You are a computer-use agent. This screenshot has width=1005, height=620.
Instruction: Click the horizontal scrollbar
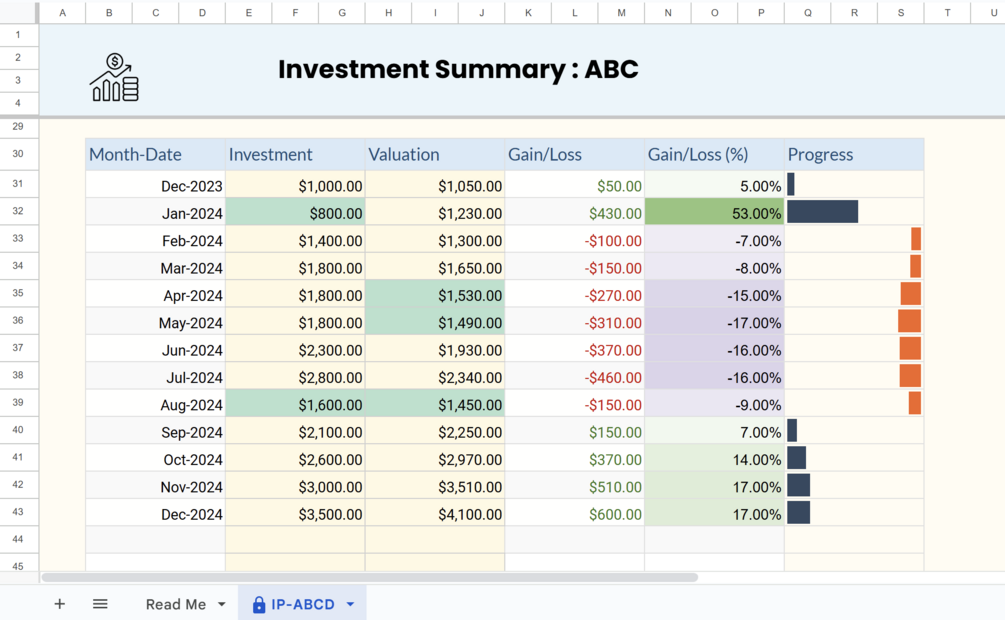click(x=370, y=577)
